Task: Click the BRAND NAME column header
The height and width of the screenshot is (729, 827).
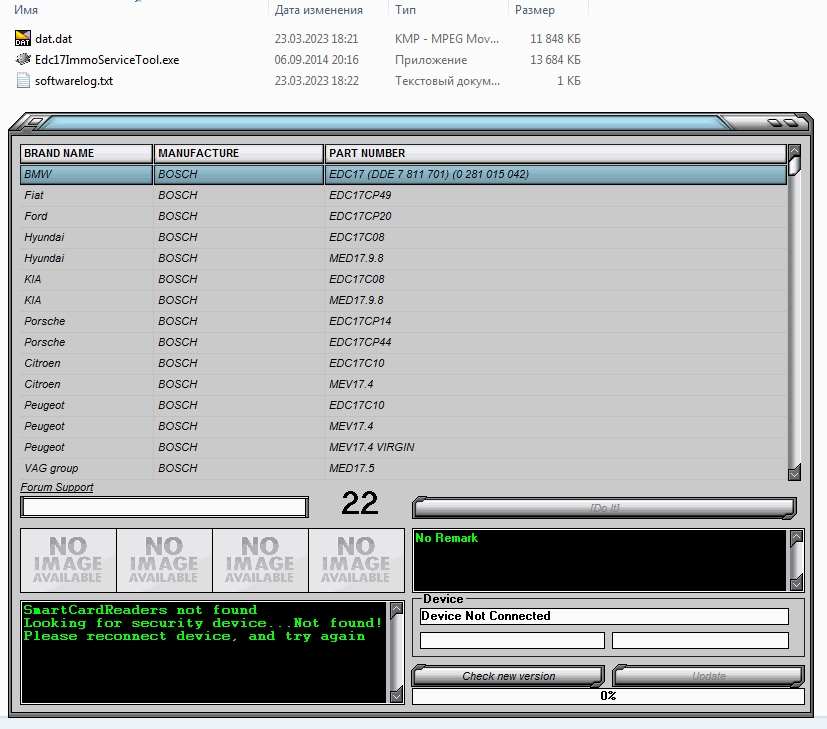Action: [x=86, y=153]
